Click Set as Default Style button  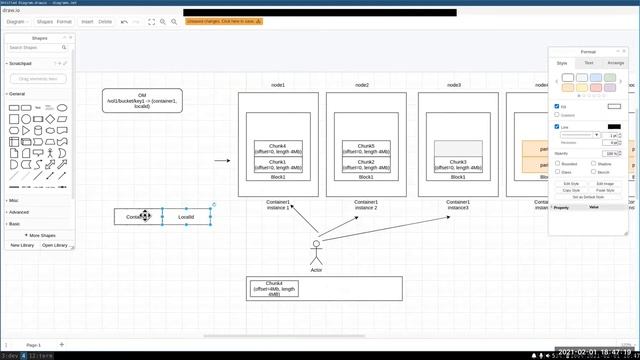click(x=588, y=197)
